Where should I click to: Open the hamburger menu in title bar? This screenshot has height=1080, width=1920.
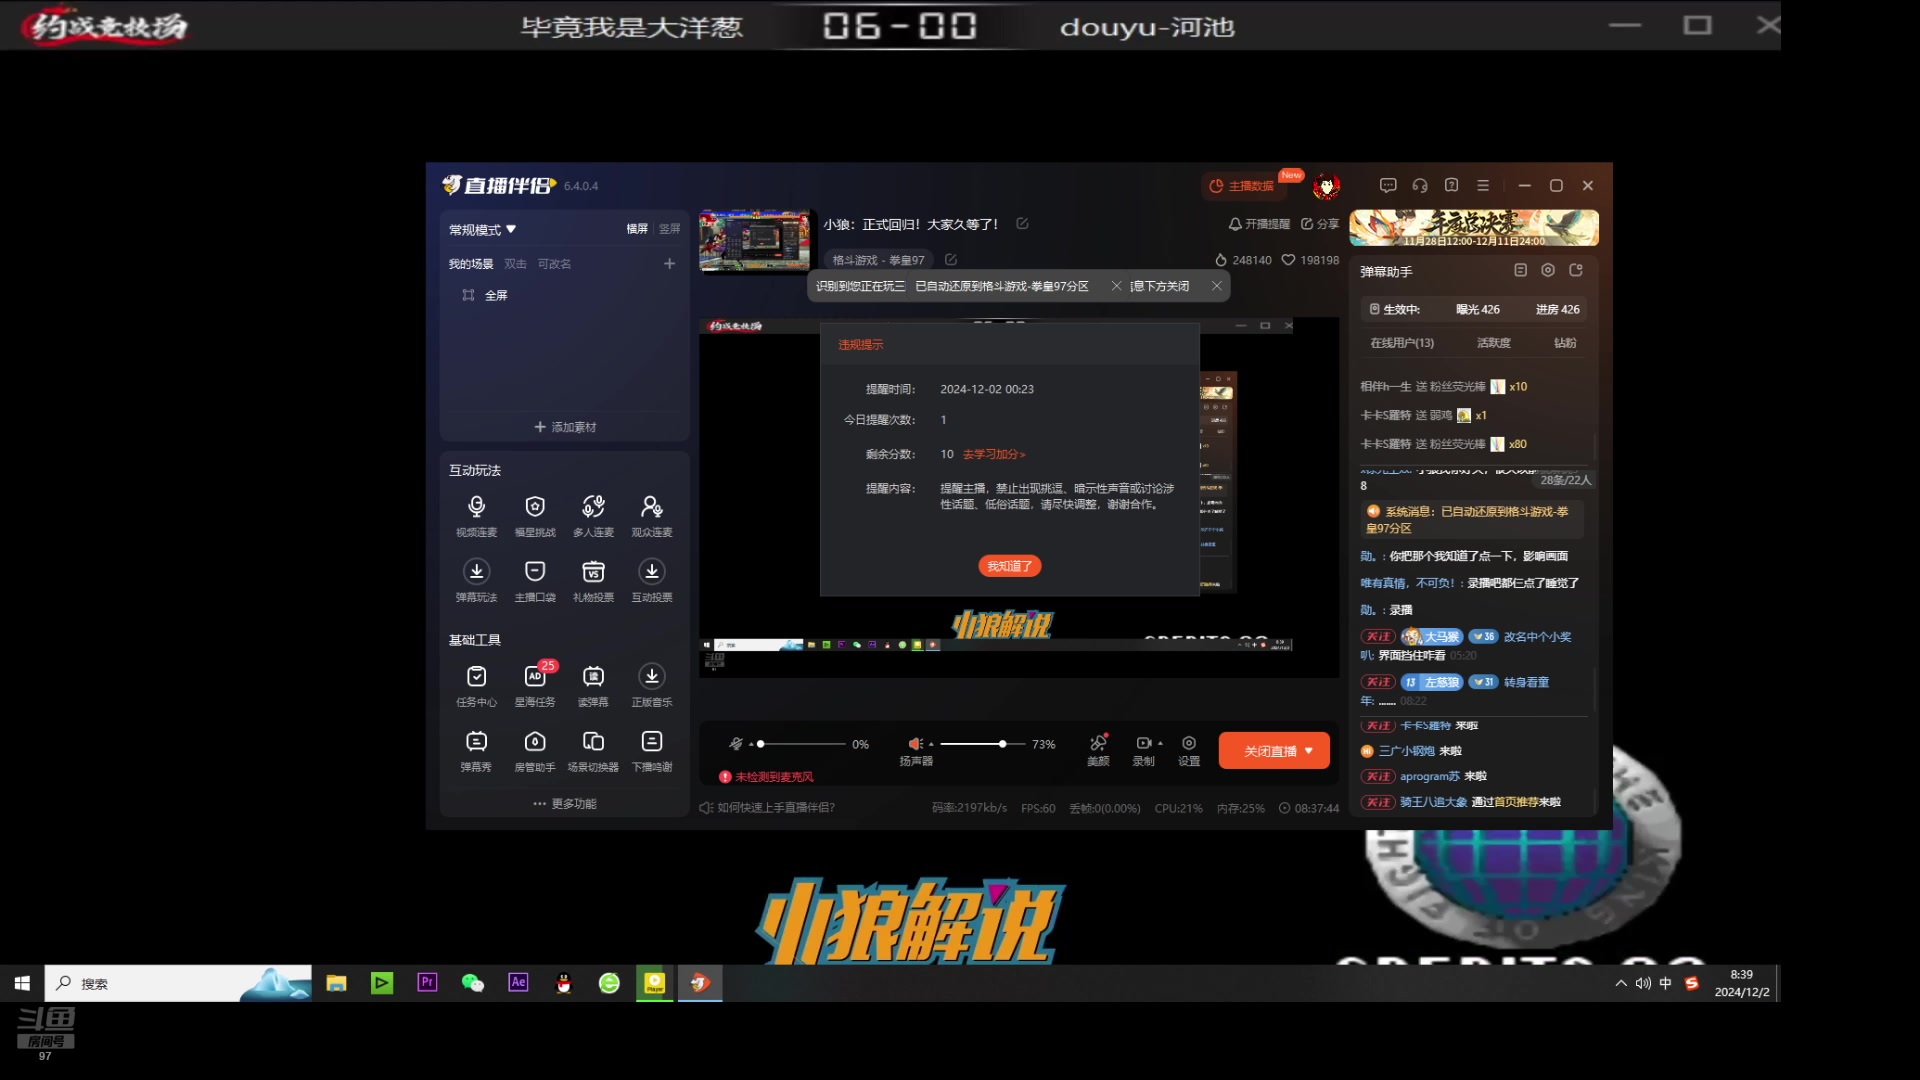pyautogui.click(x=1484, y=185)
